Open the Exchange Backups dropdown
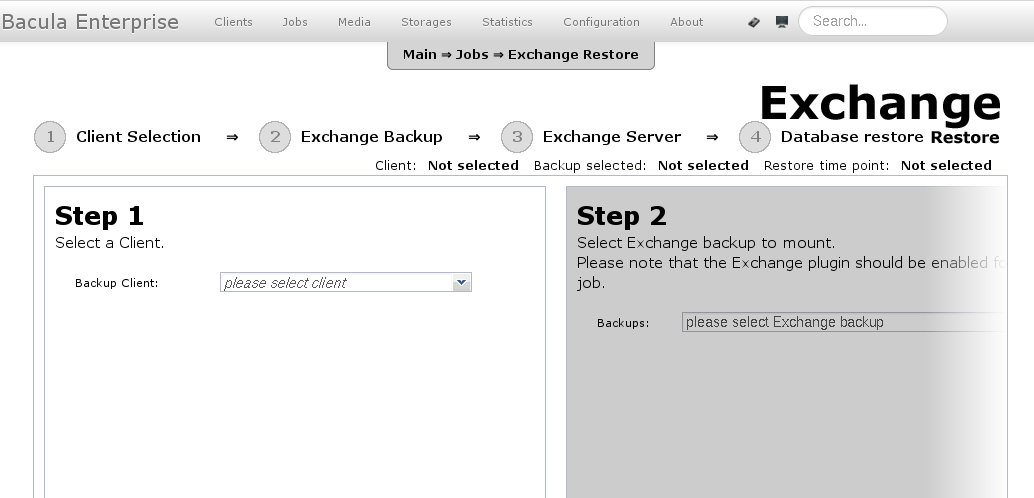 pos(844,322)
